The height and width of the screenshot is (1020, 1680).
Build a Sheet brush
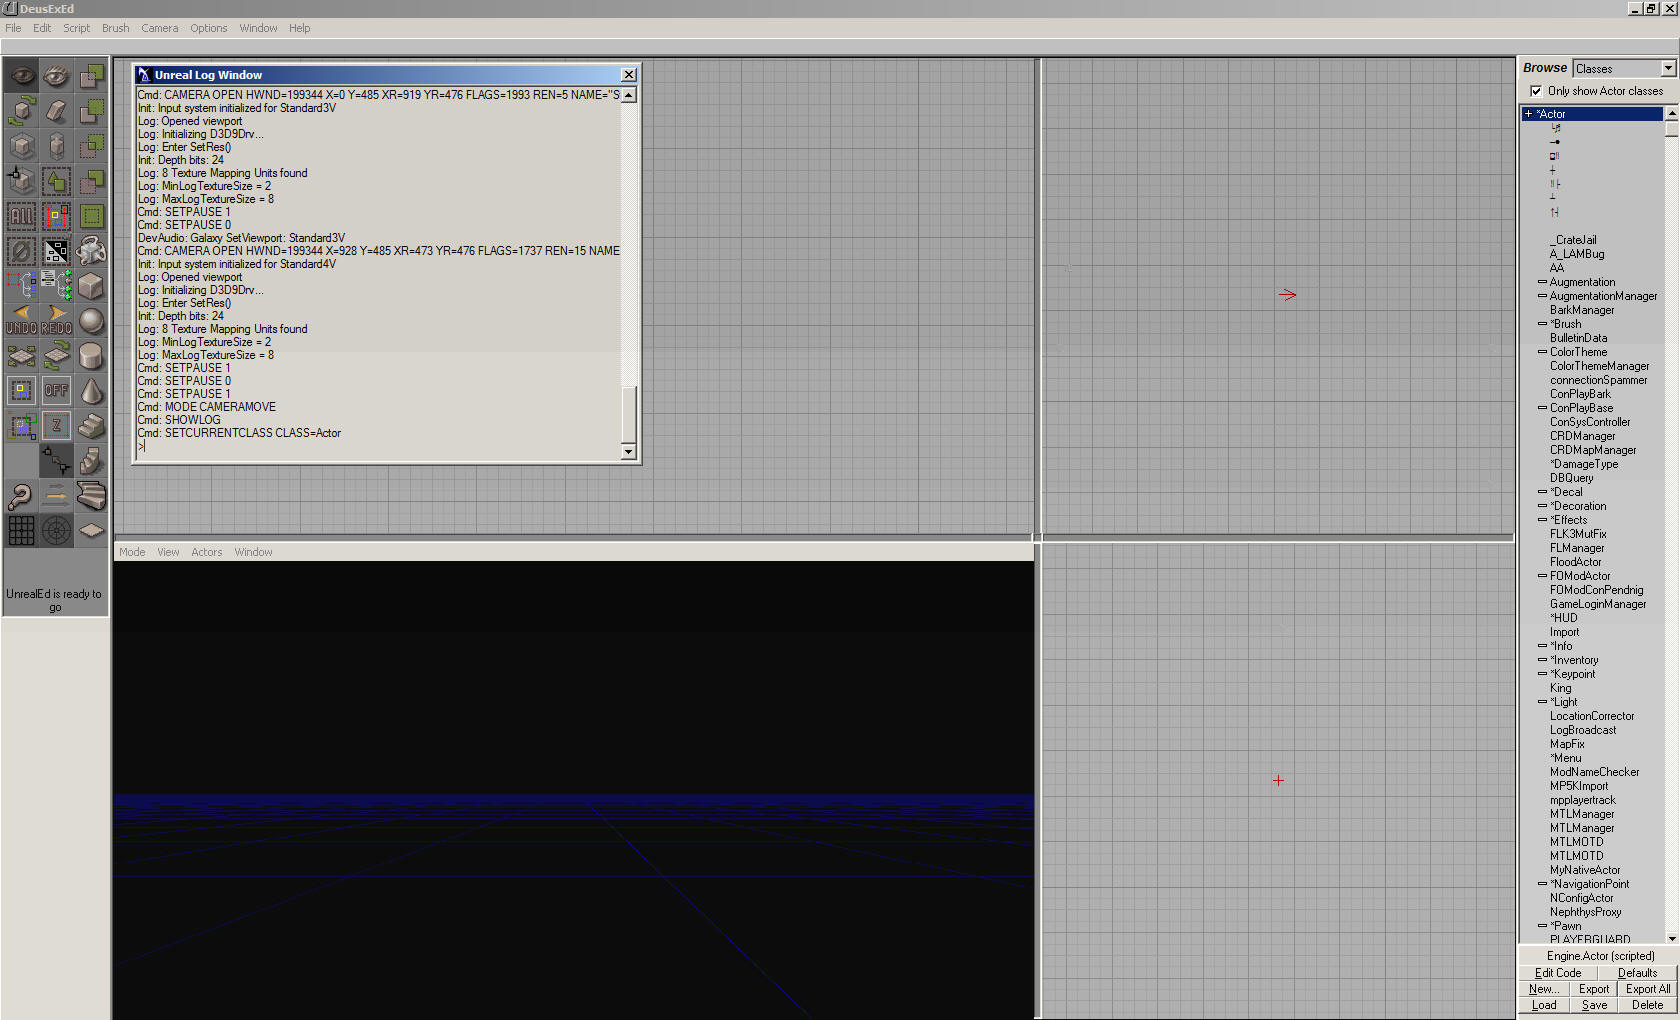point(92,531)
